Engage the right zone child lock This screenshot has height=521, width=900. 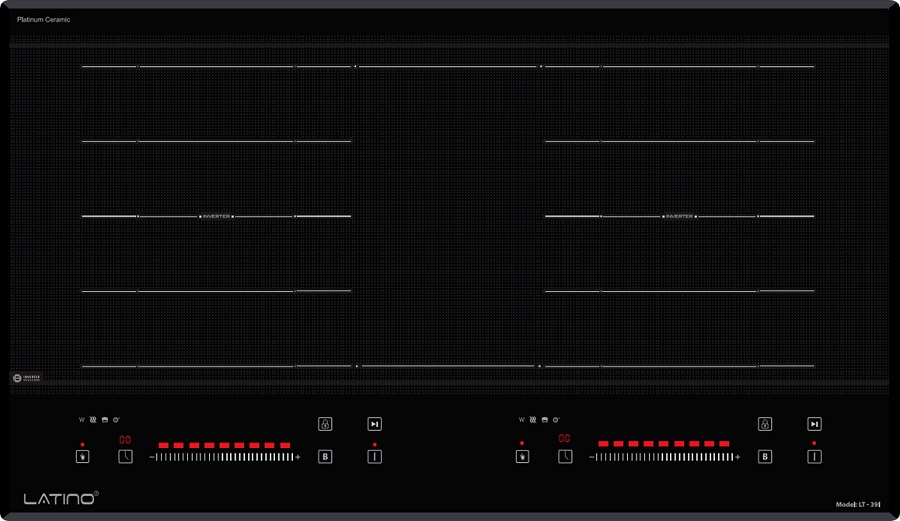765,424
